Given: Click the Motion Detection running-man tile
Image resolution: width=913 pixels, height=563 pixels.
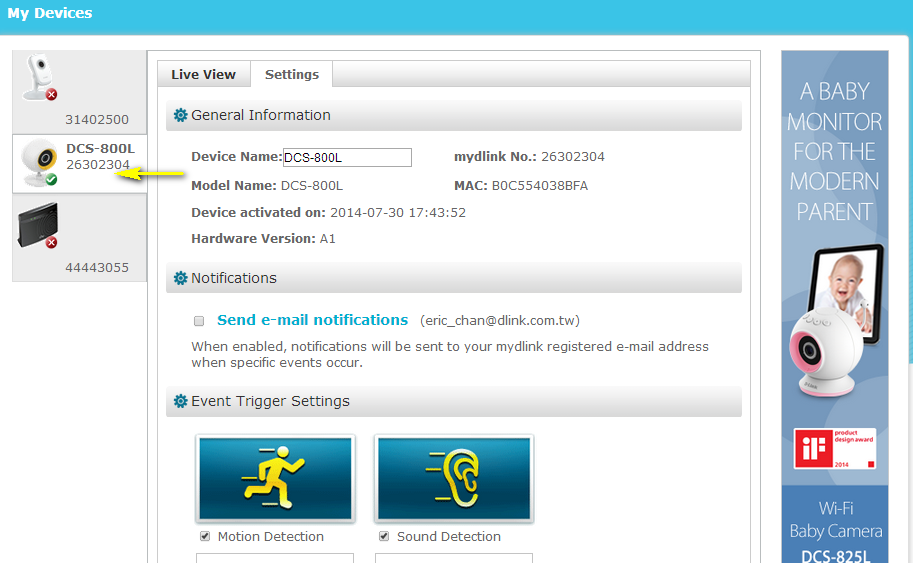Looking at the screenshot, I should (275, 479).
